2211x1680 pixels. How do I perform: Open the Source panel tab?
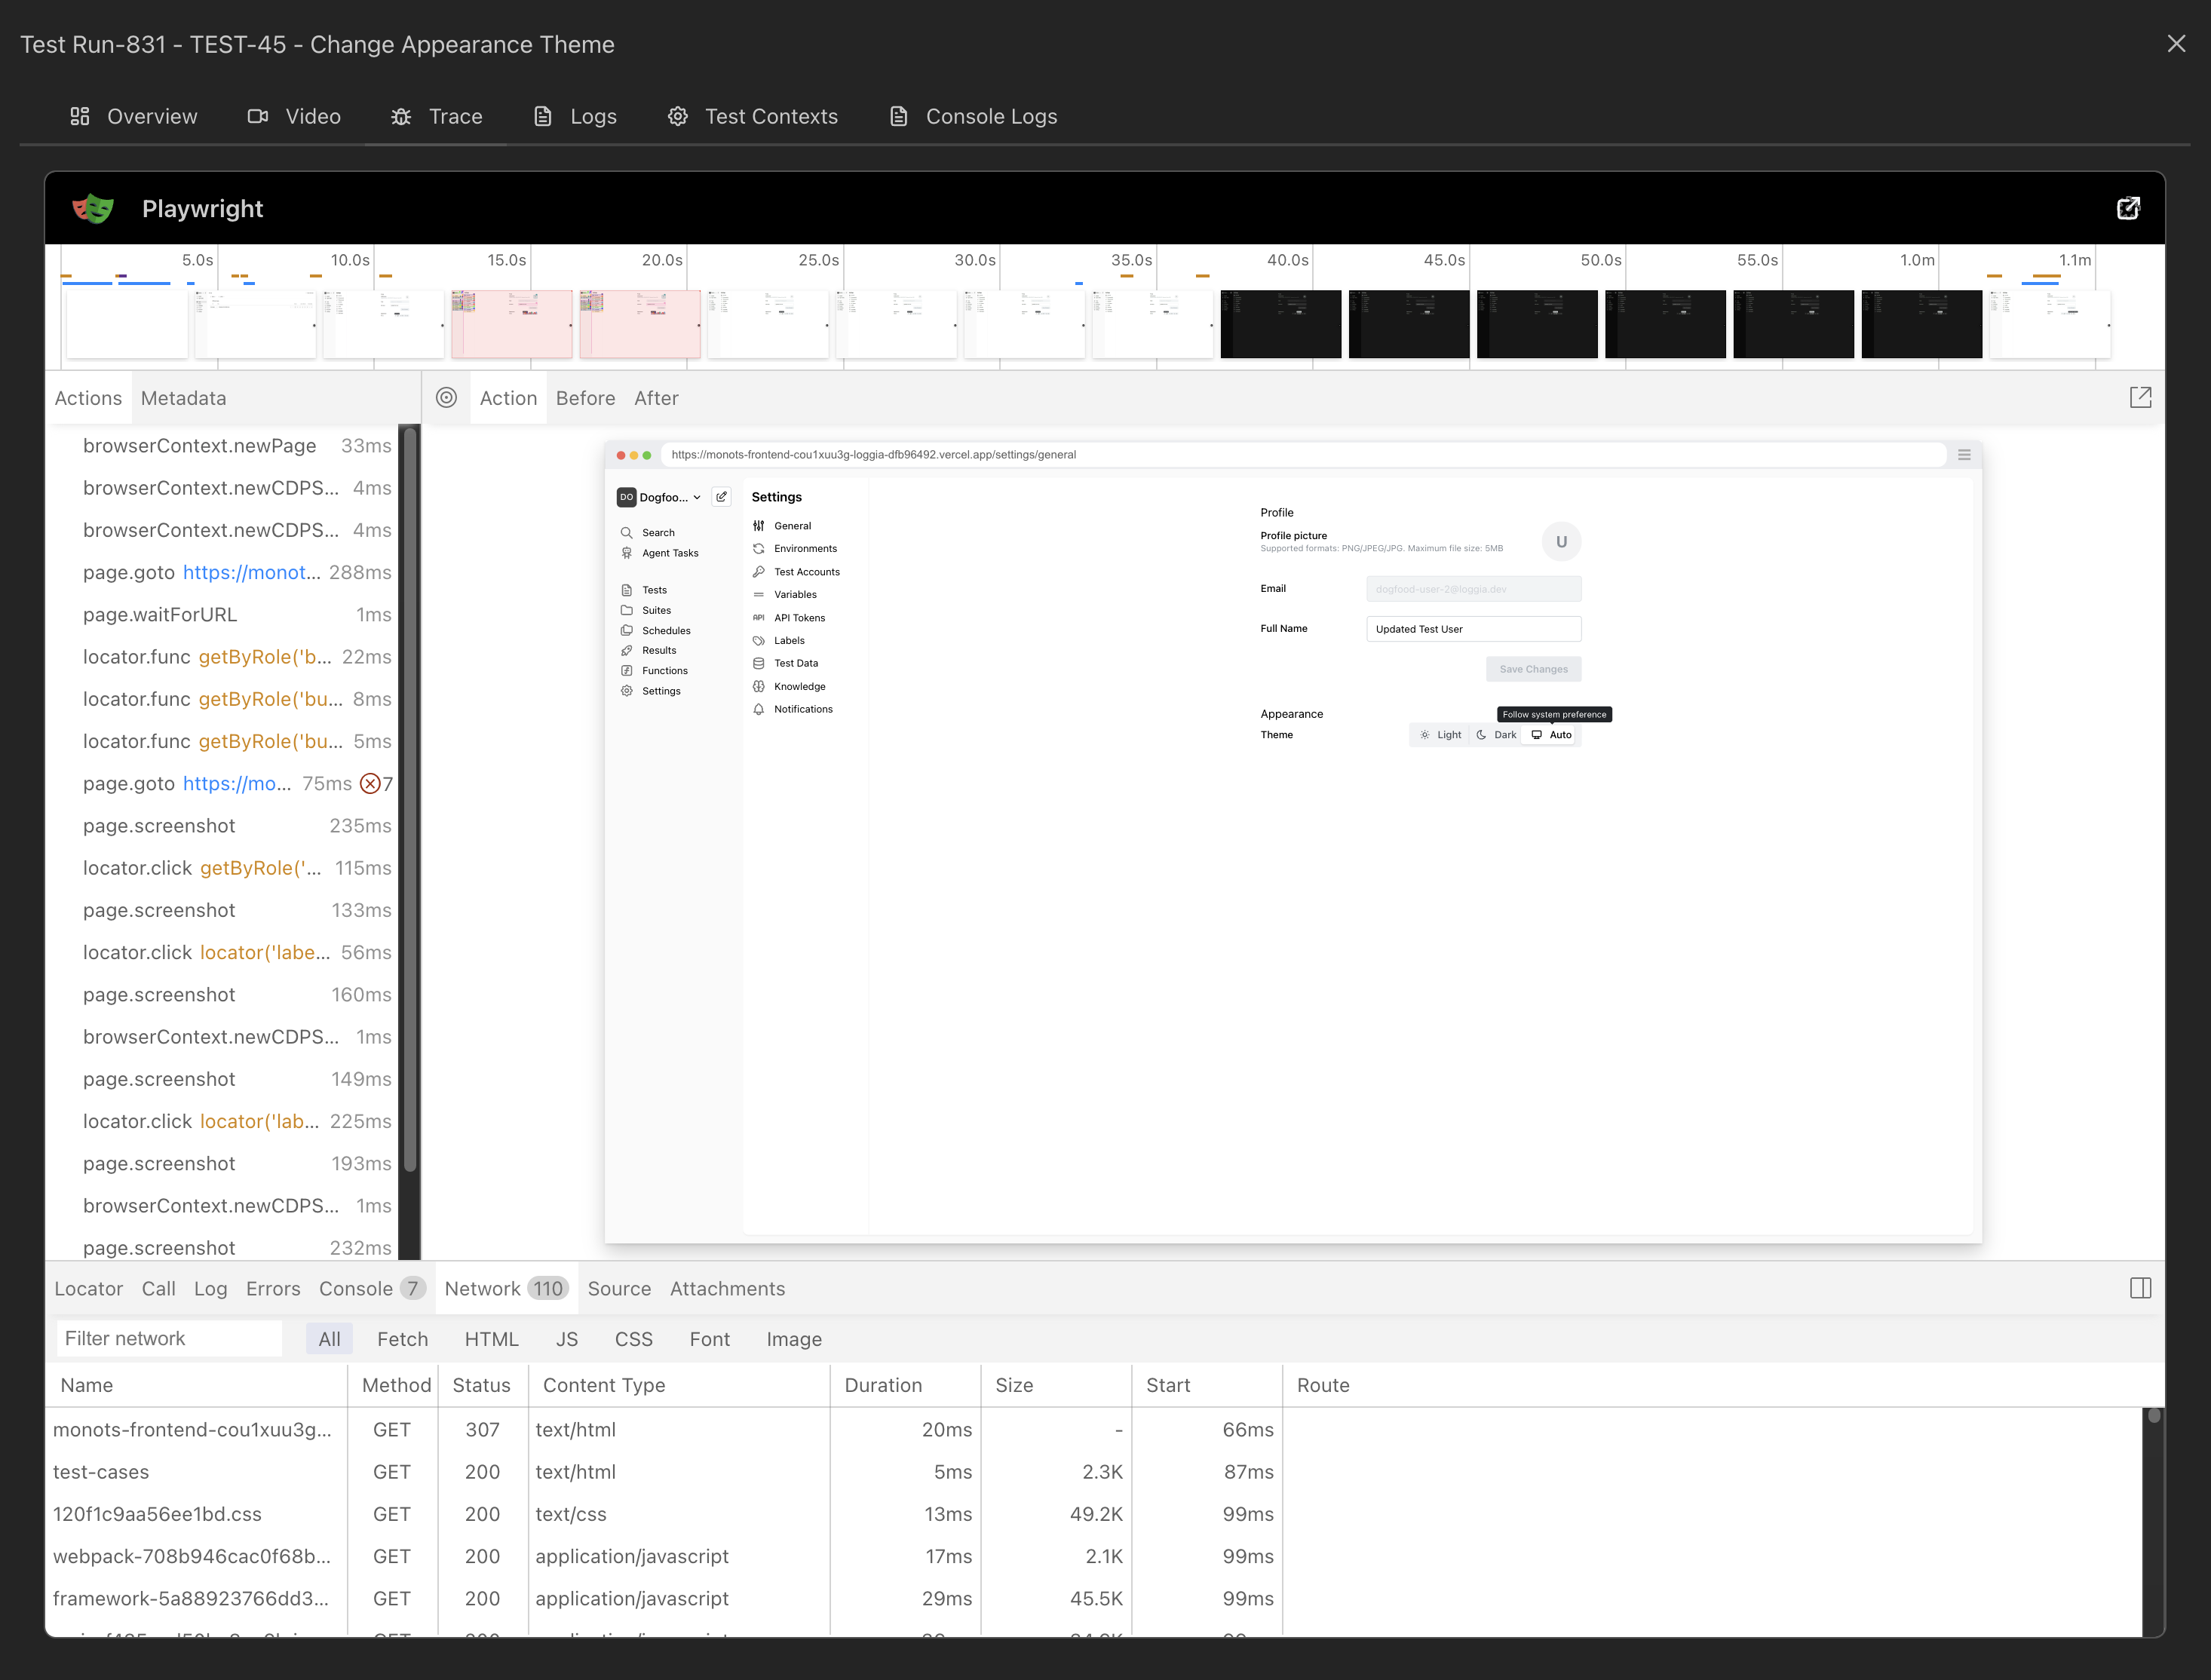coord(619,1288)
